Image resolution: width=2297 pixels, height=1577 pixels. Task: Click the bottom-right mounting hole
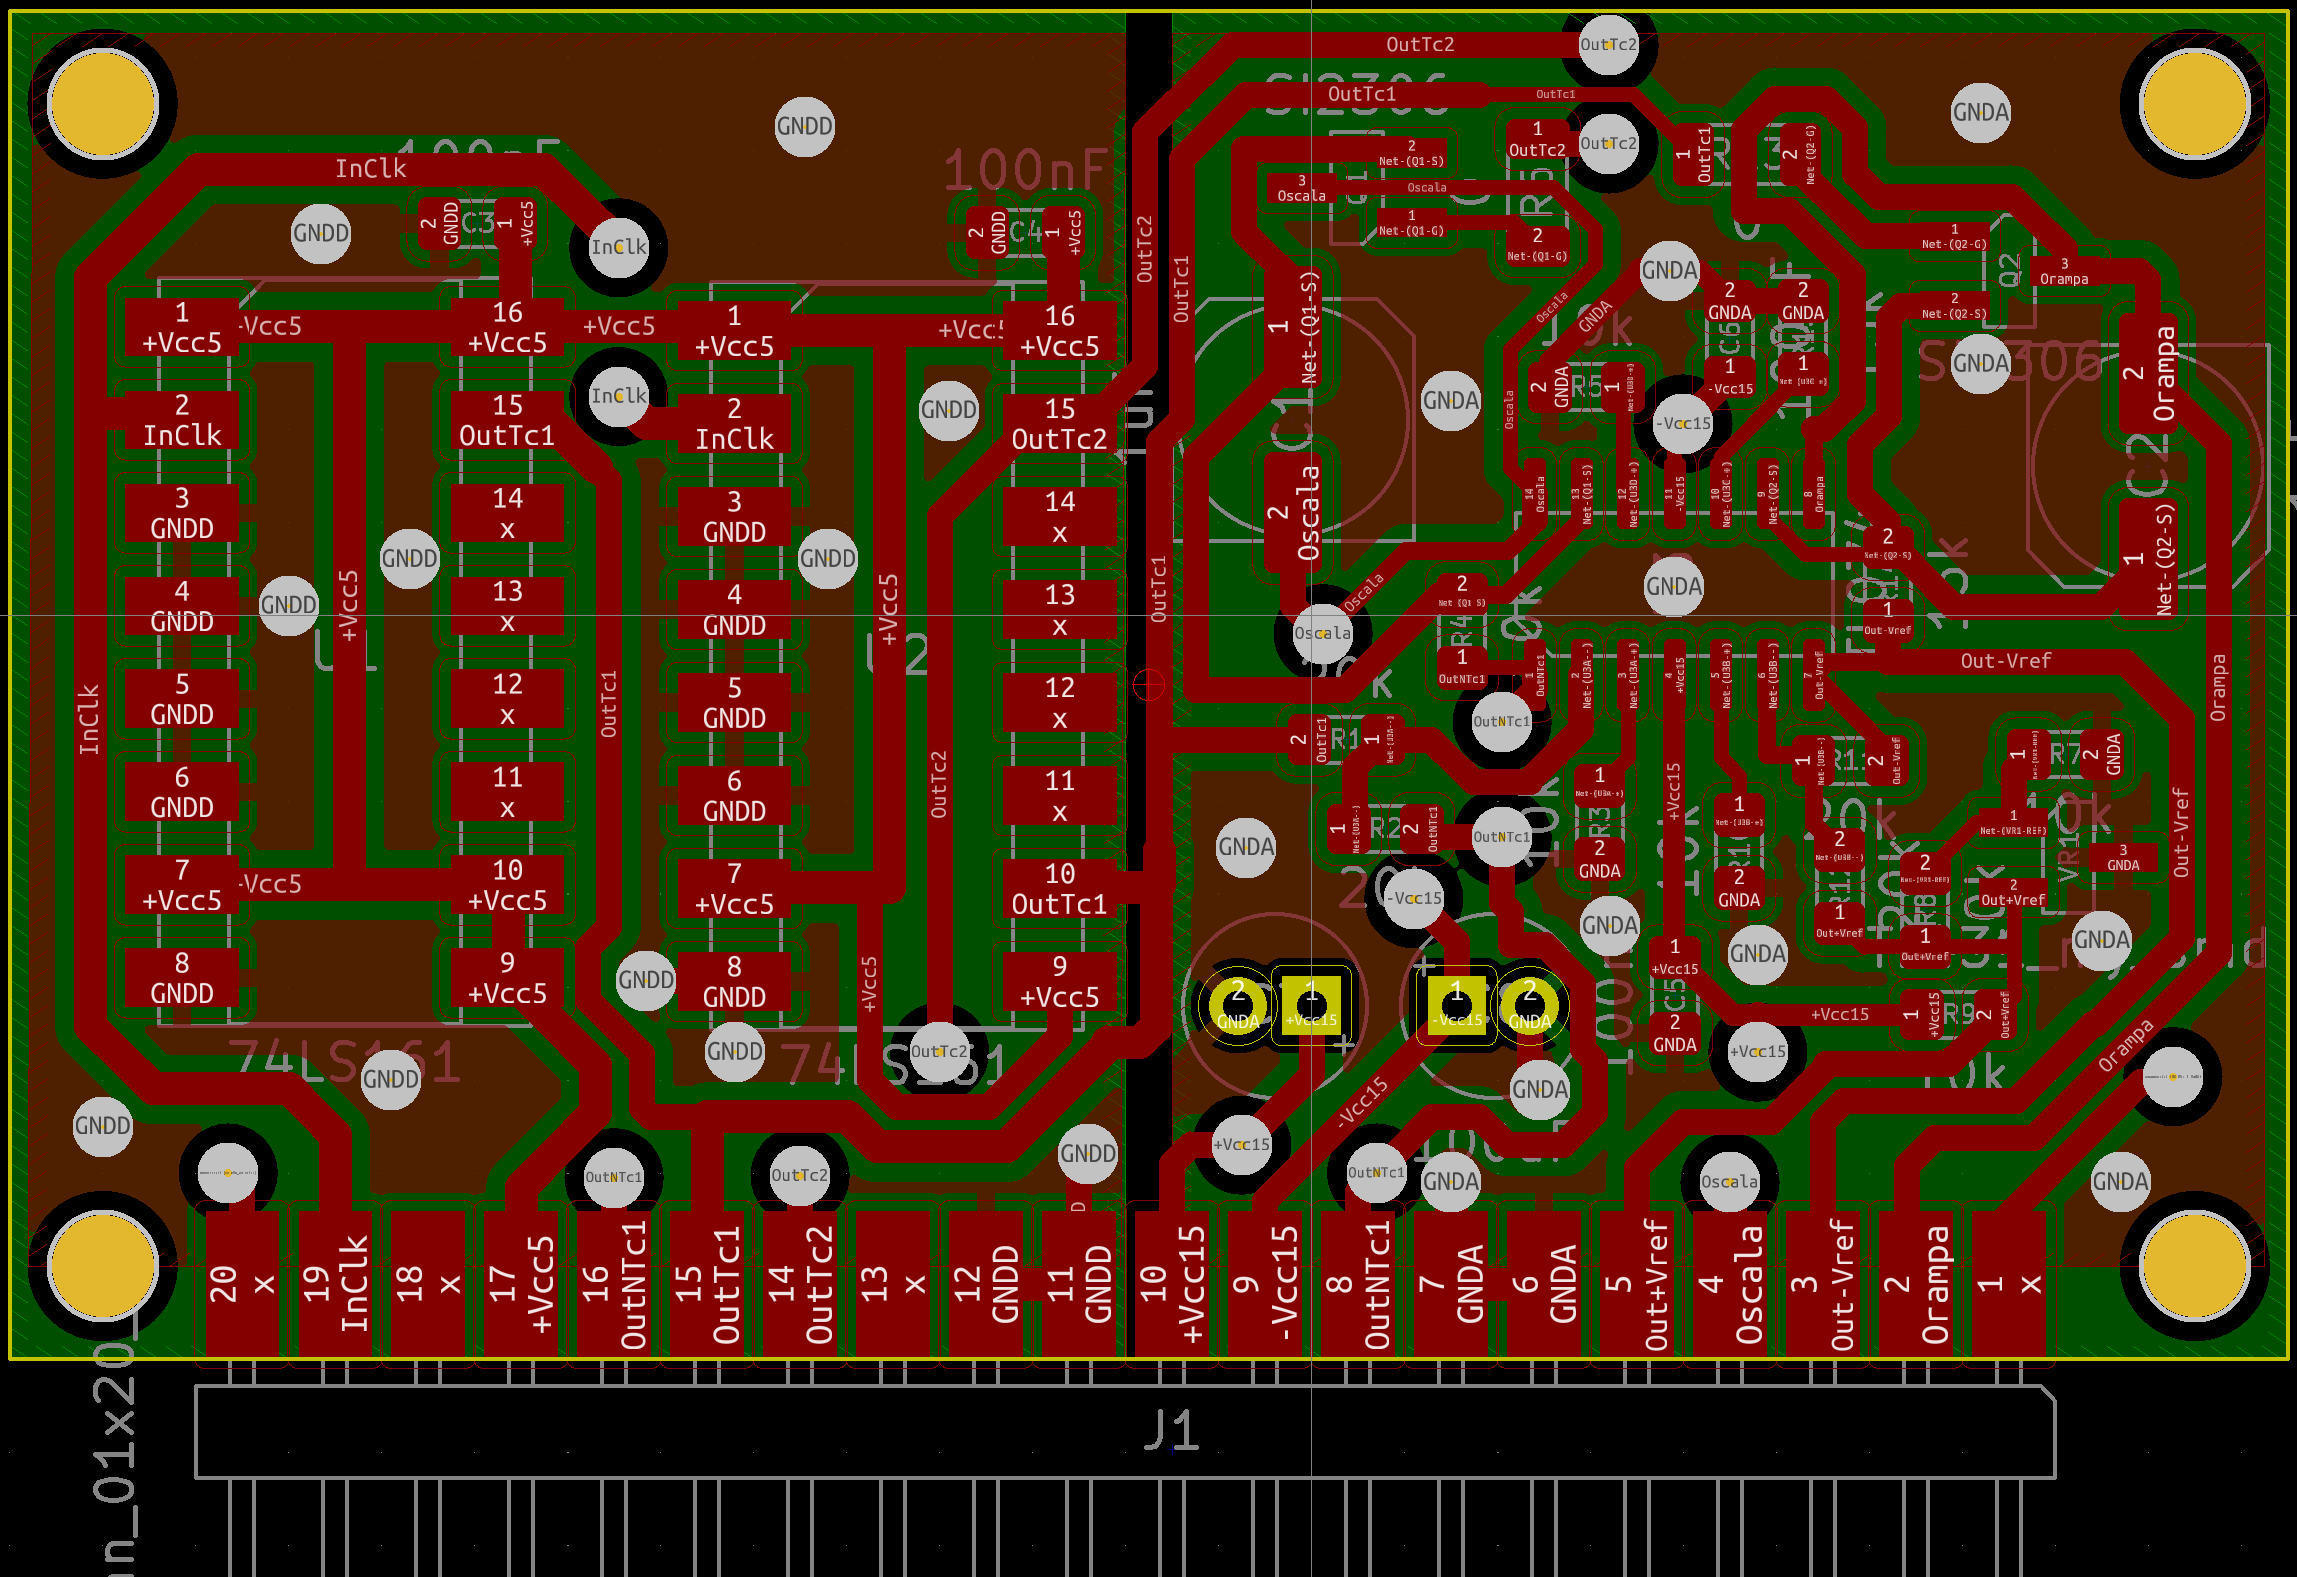pyautogui.click(x=2193, y=1265)
